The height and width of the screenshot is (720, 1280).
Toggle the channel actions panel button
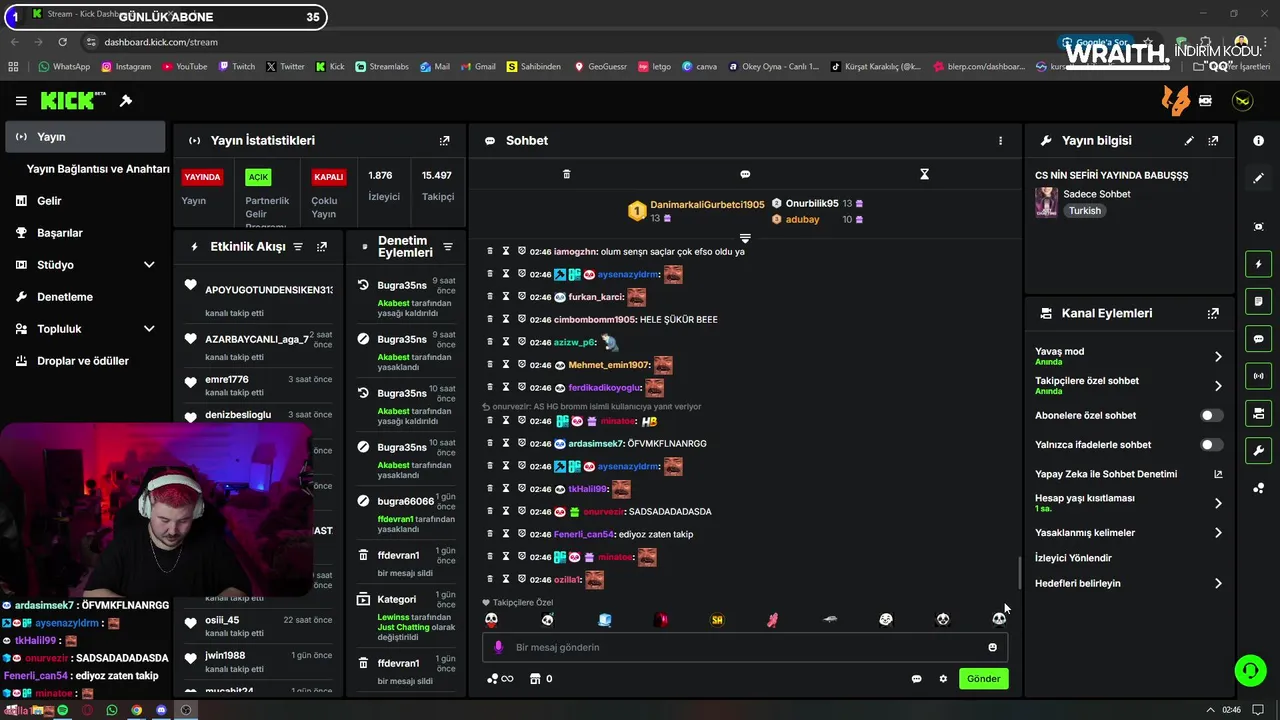point(1258,413)
